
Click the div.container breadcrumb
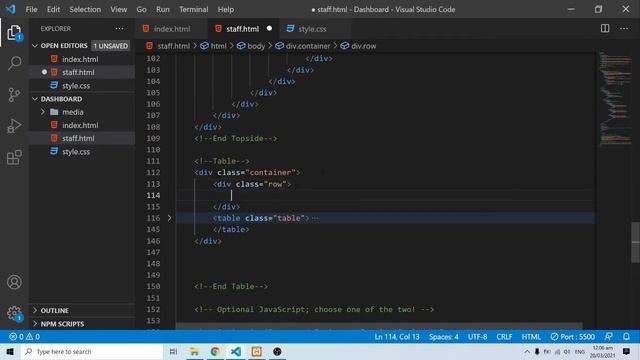(x=308, y=46)
